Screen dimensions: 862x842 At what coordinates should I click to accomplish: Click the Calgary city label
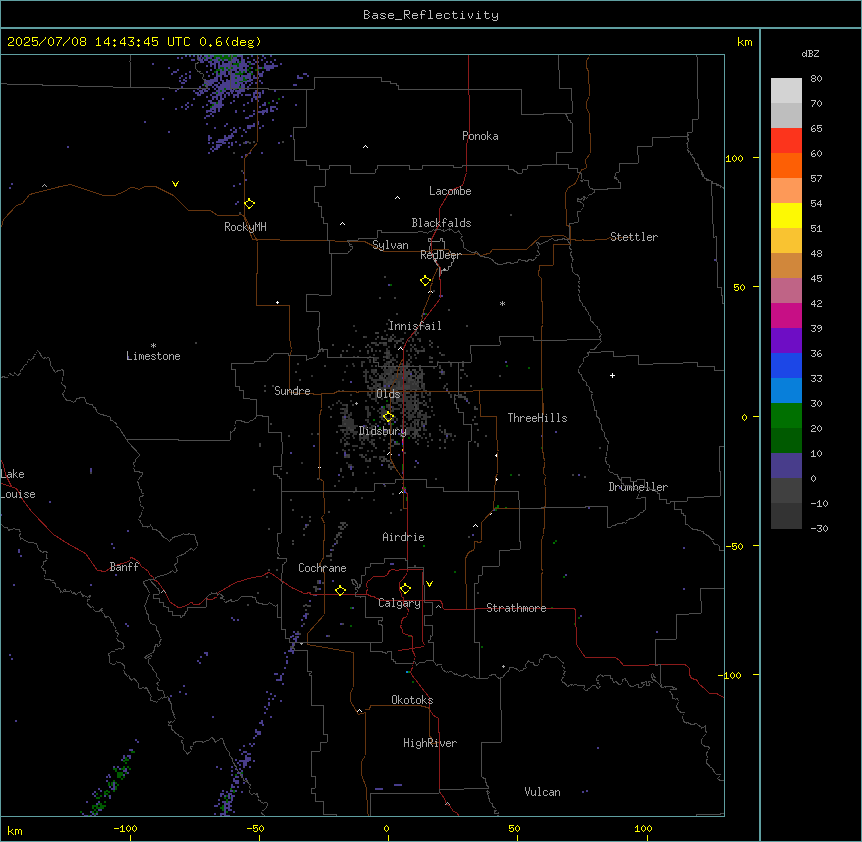coord(399,603)
